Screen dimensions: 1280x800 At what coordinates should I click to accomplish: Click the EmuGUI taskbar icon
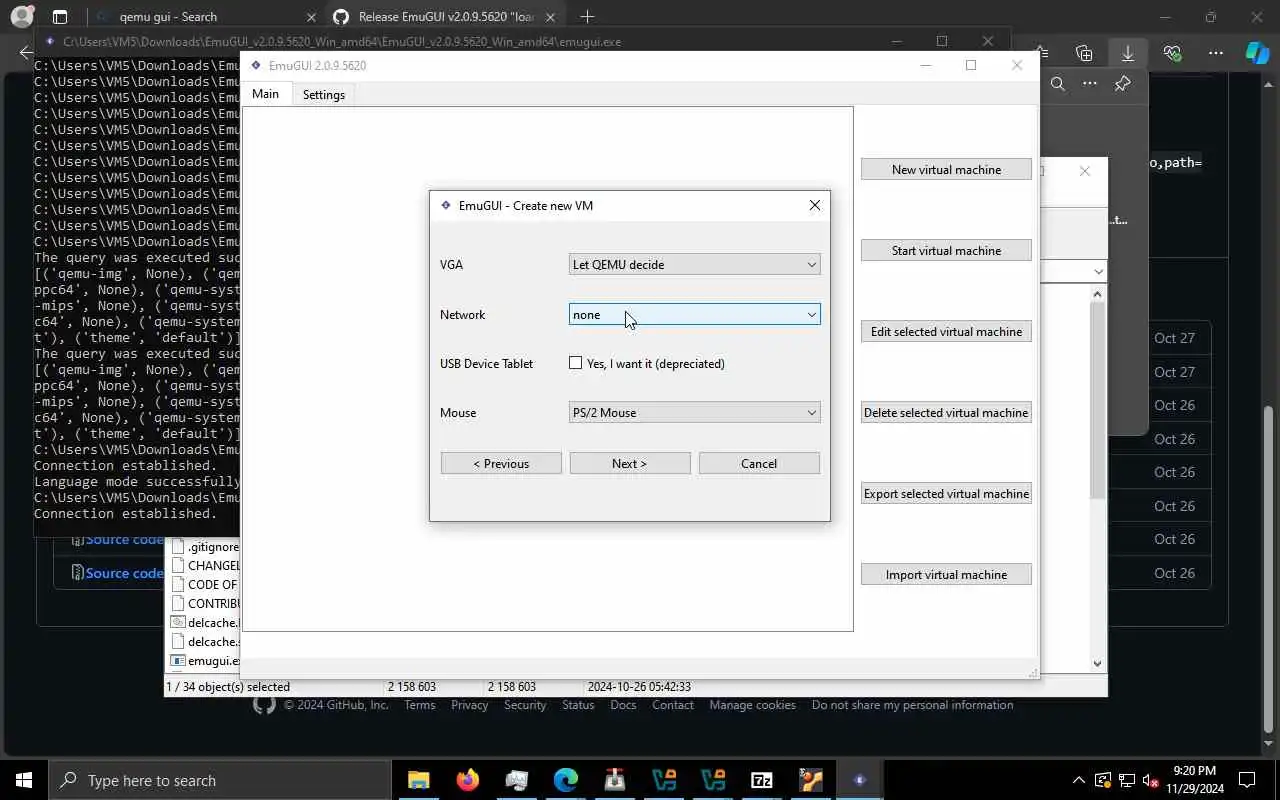(x=860, y=780)
